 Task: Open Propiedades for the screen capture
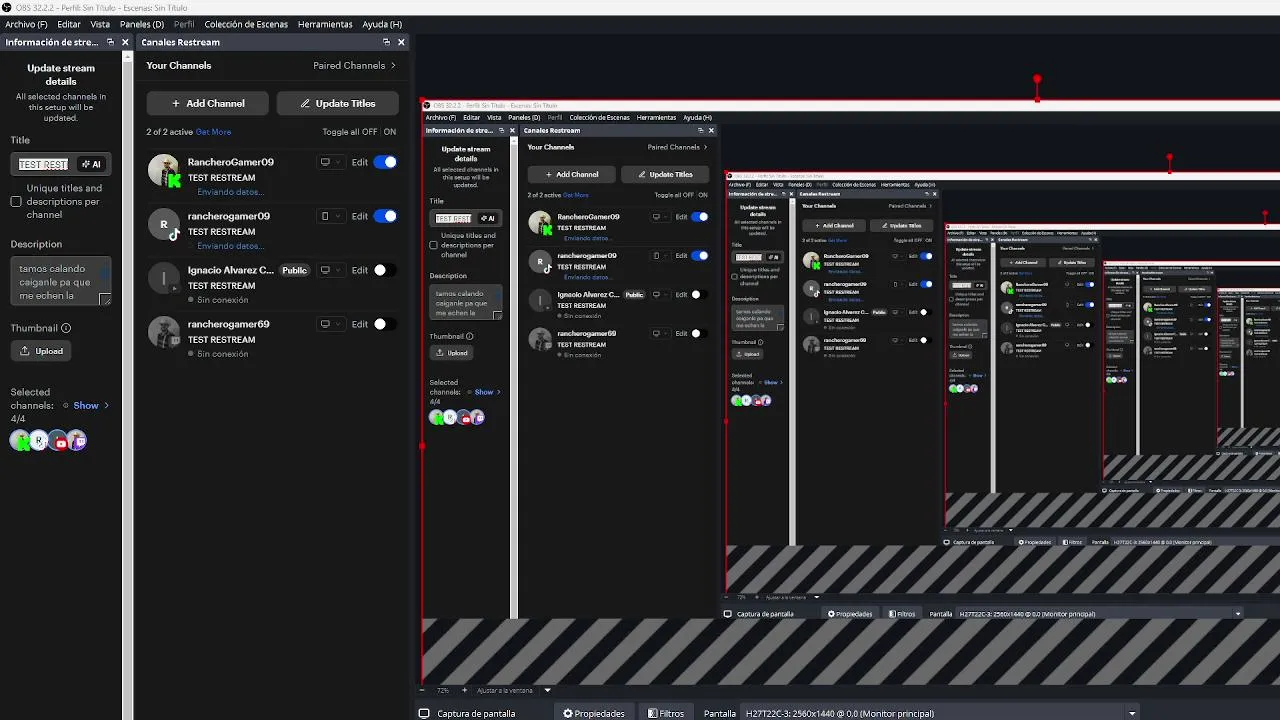tap(594, 713)
